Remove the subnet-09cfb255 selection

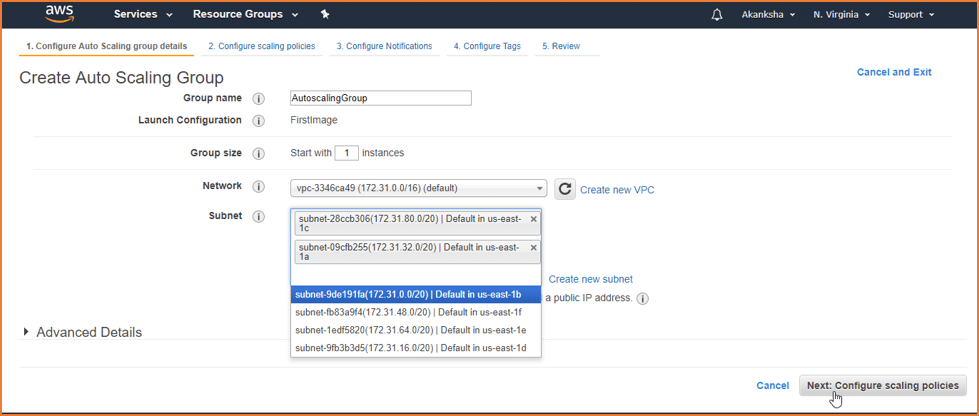(533, 247)
